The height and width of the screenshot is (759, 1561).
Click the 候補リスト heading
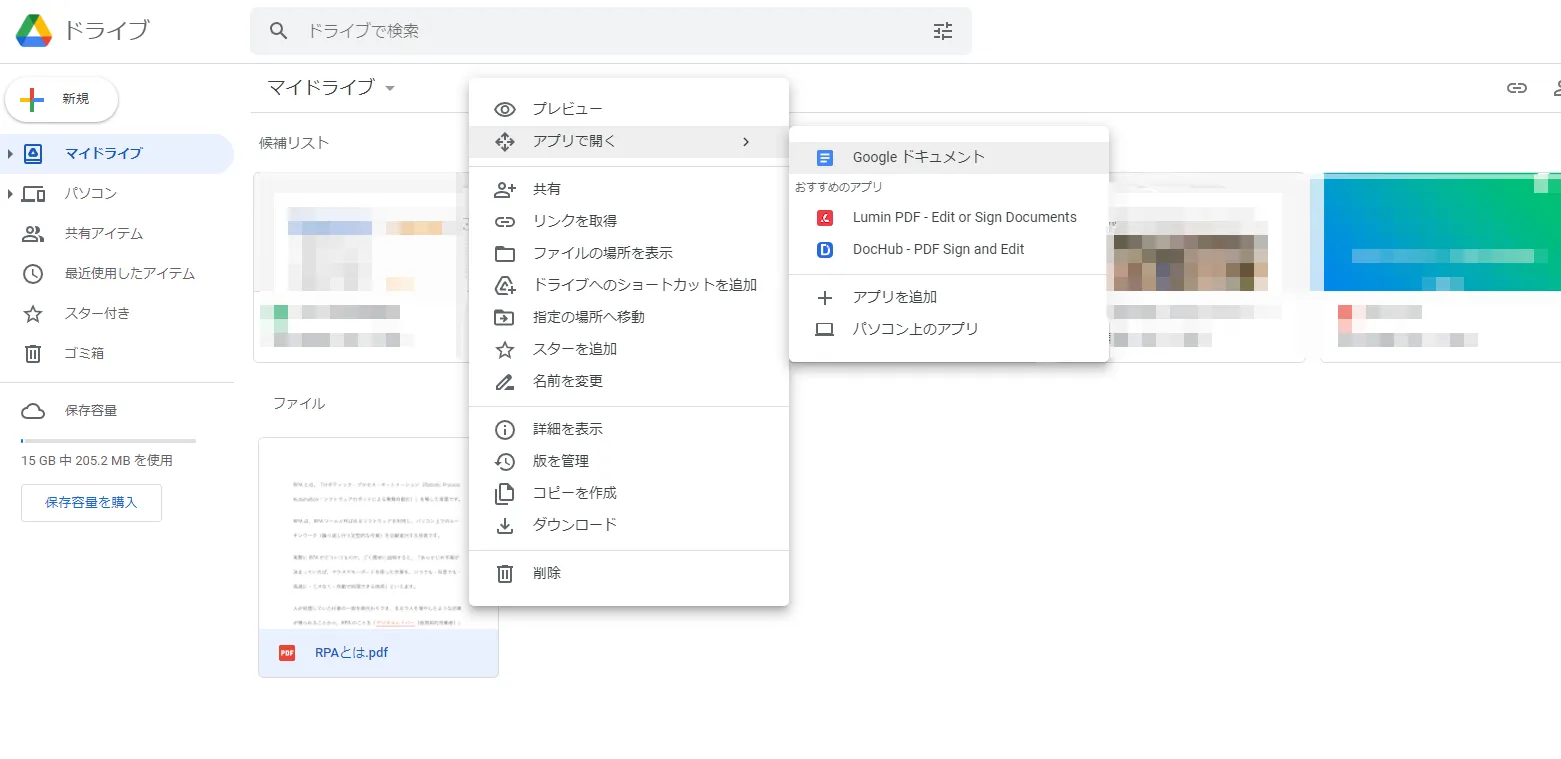coord(294,143)
